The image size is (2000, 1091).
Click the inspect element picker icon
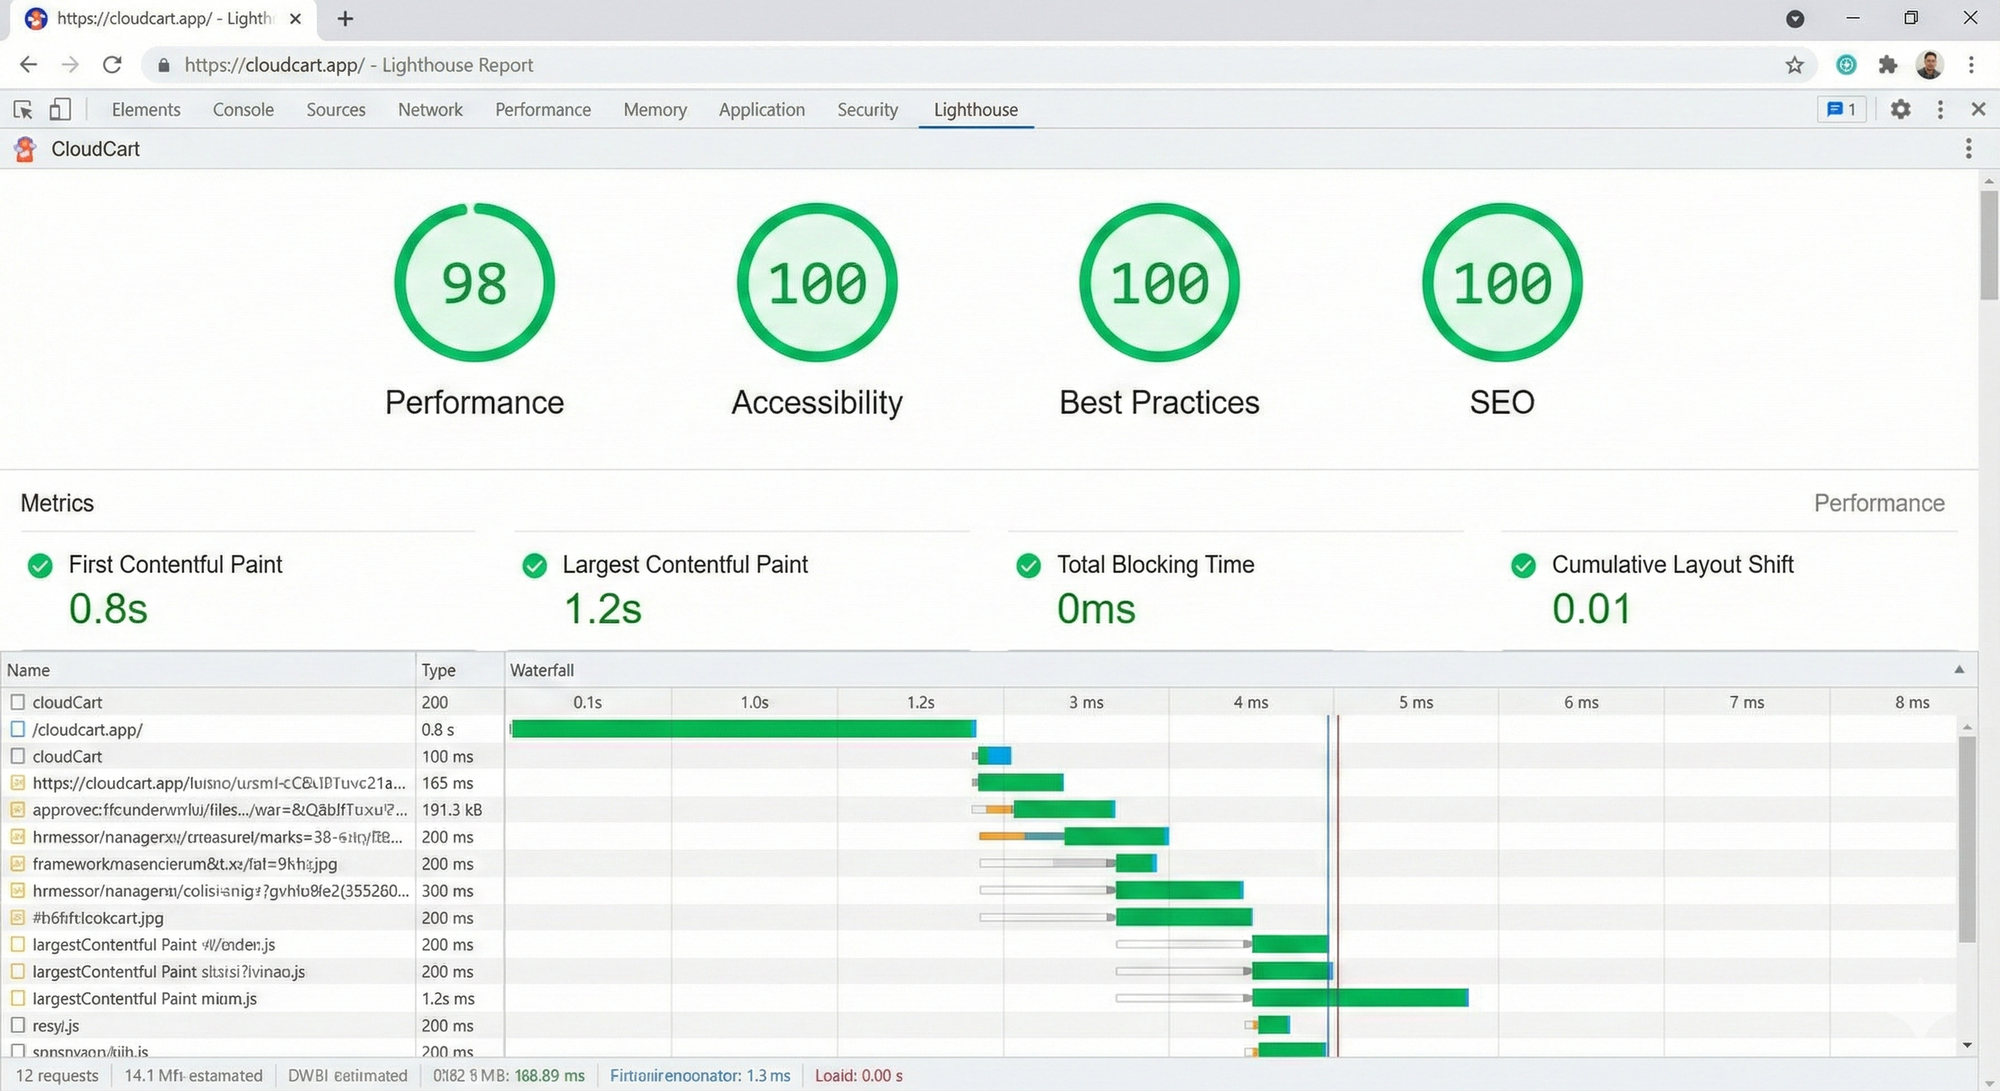click(22, 110)
